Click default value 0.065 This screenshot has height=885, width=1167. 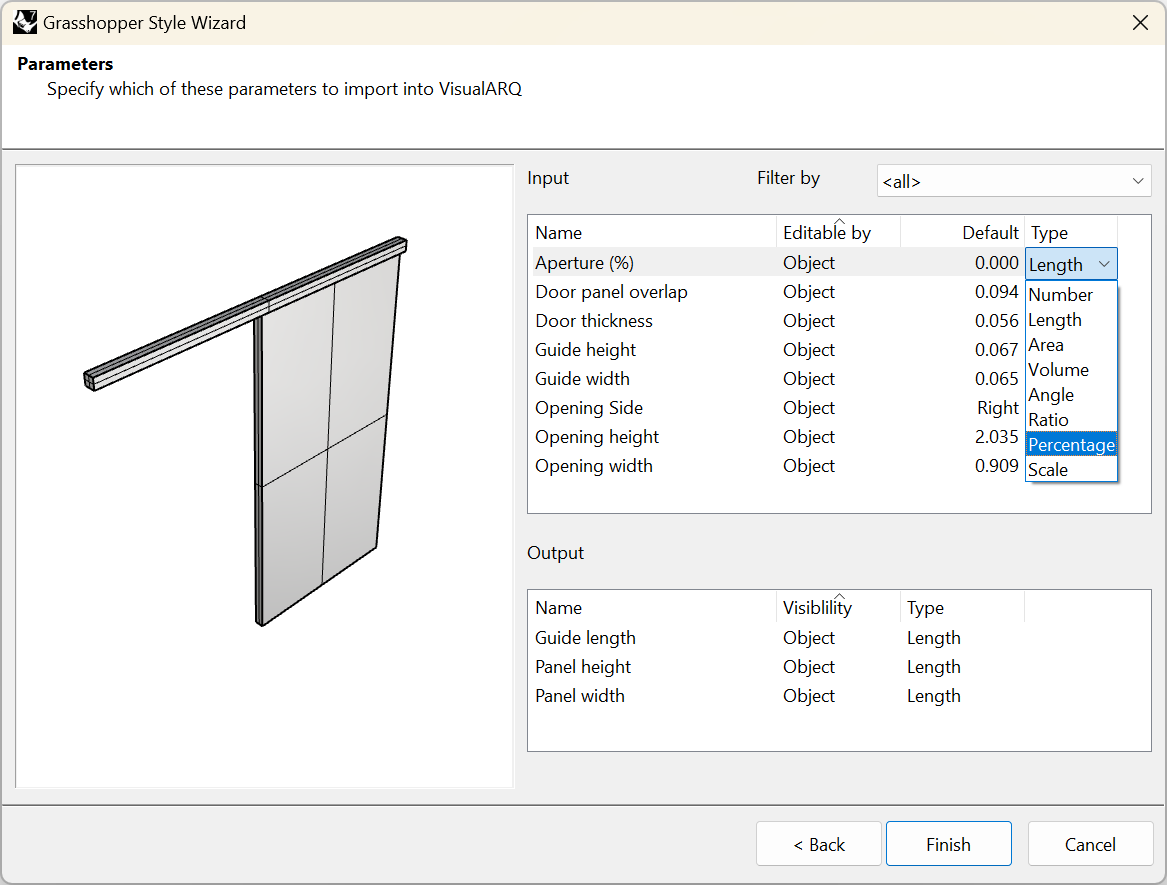pyautogui.click(x=996, y=379)
